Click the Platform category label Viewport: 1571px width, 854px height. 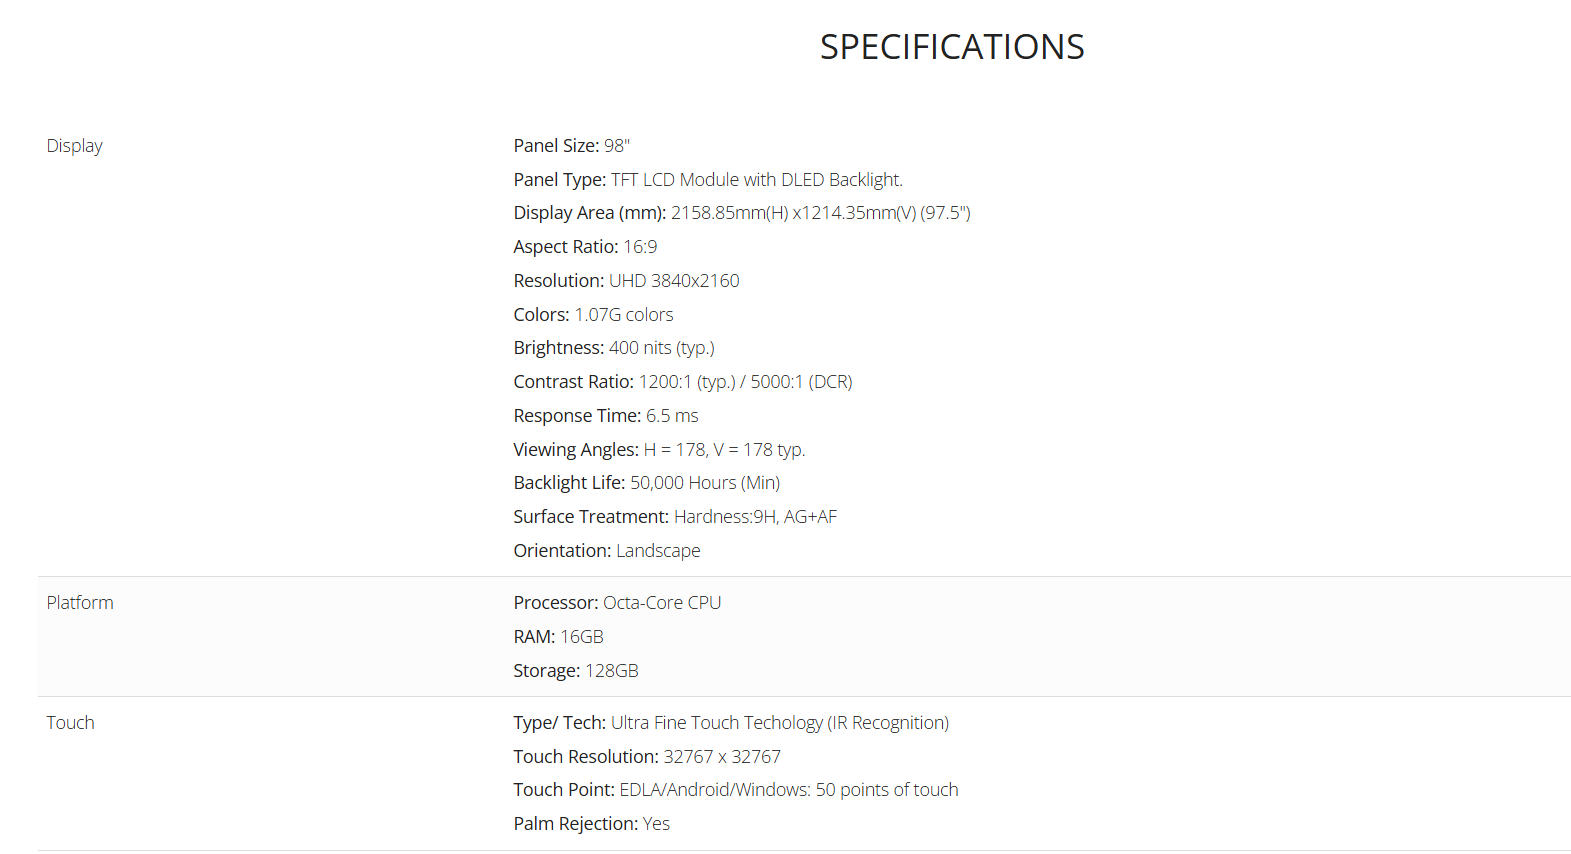coord(80,603)
